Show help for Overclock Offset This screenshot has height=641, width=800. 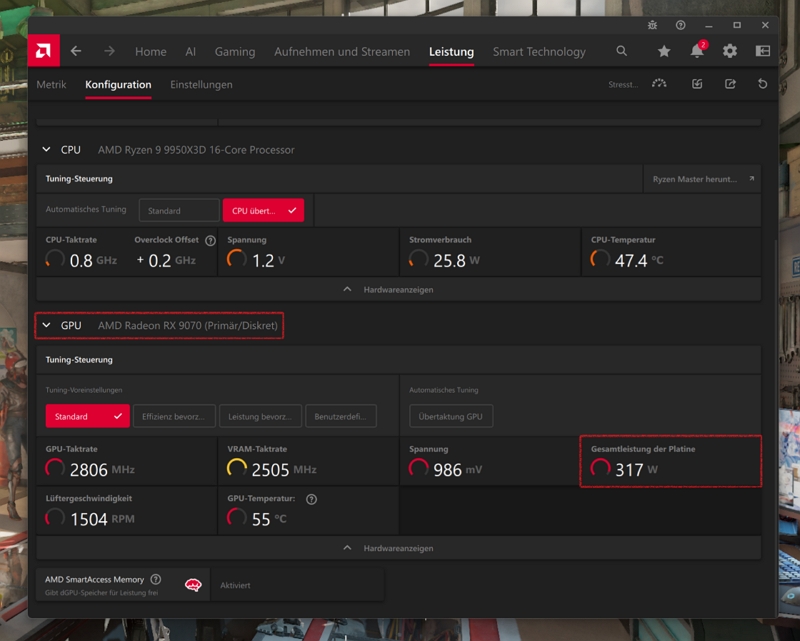pos(210,240)
